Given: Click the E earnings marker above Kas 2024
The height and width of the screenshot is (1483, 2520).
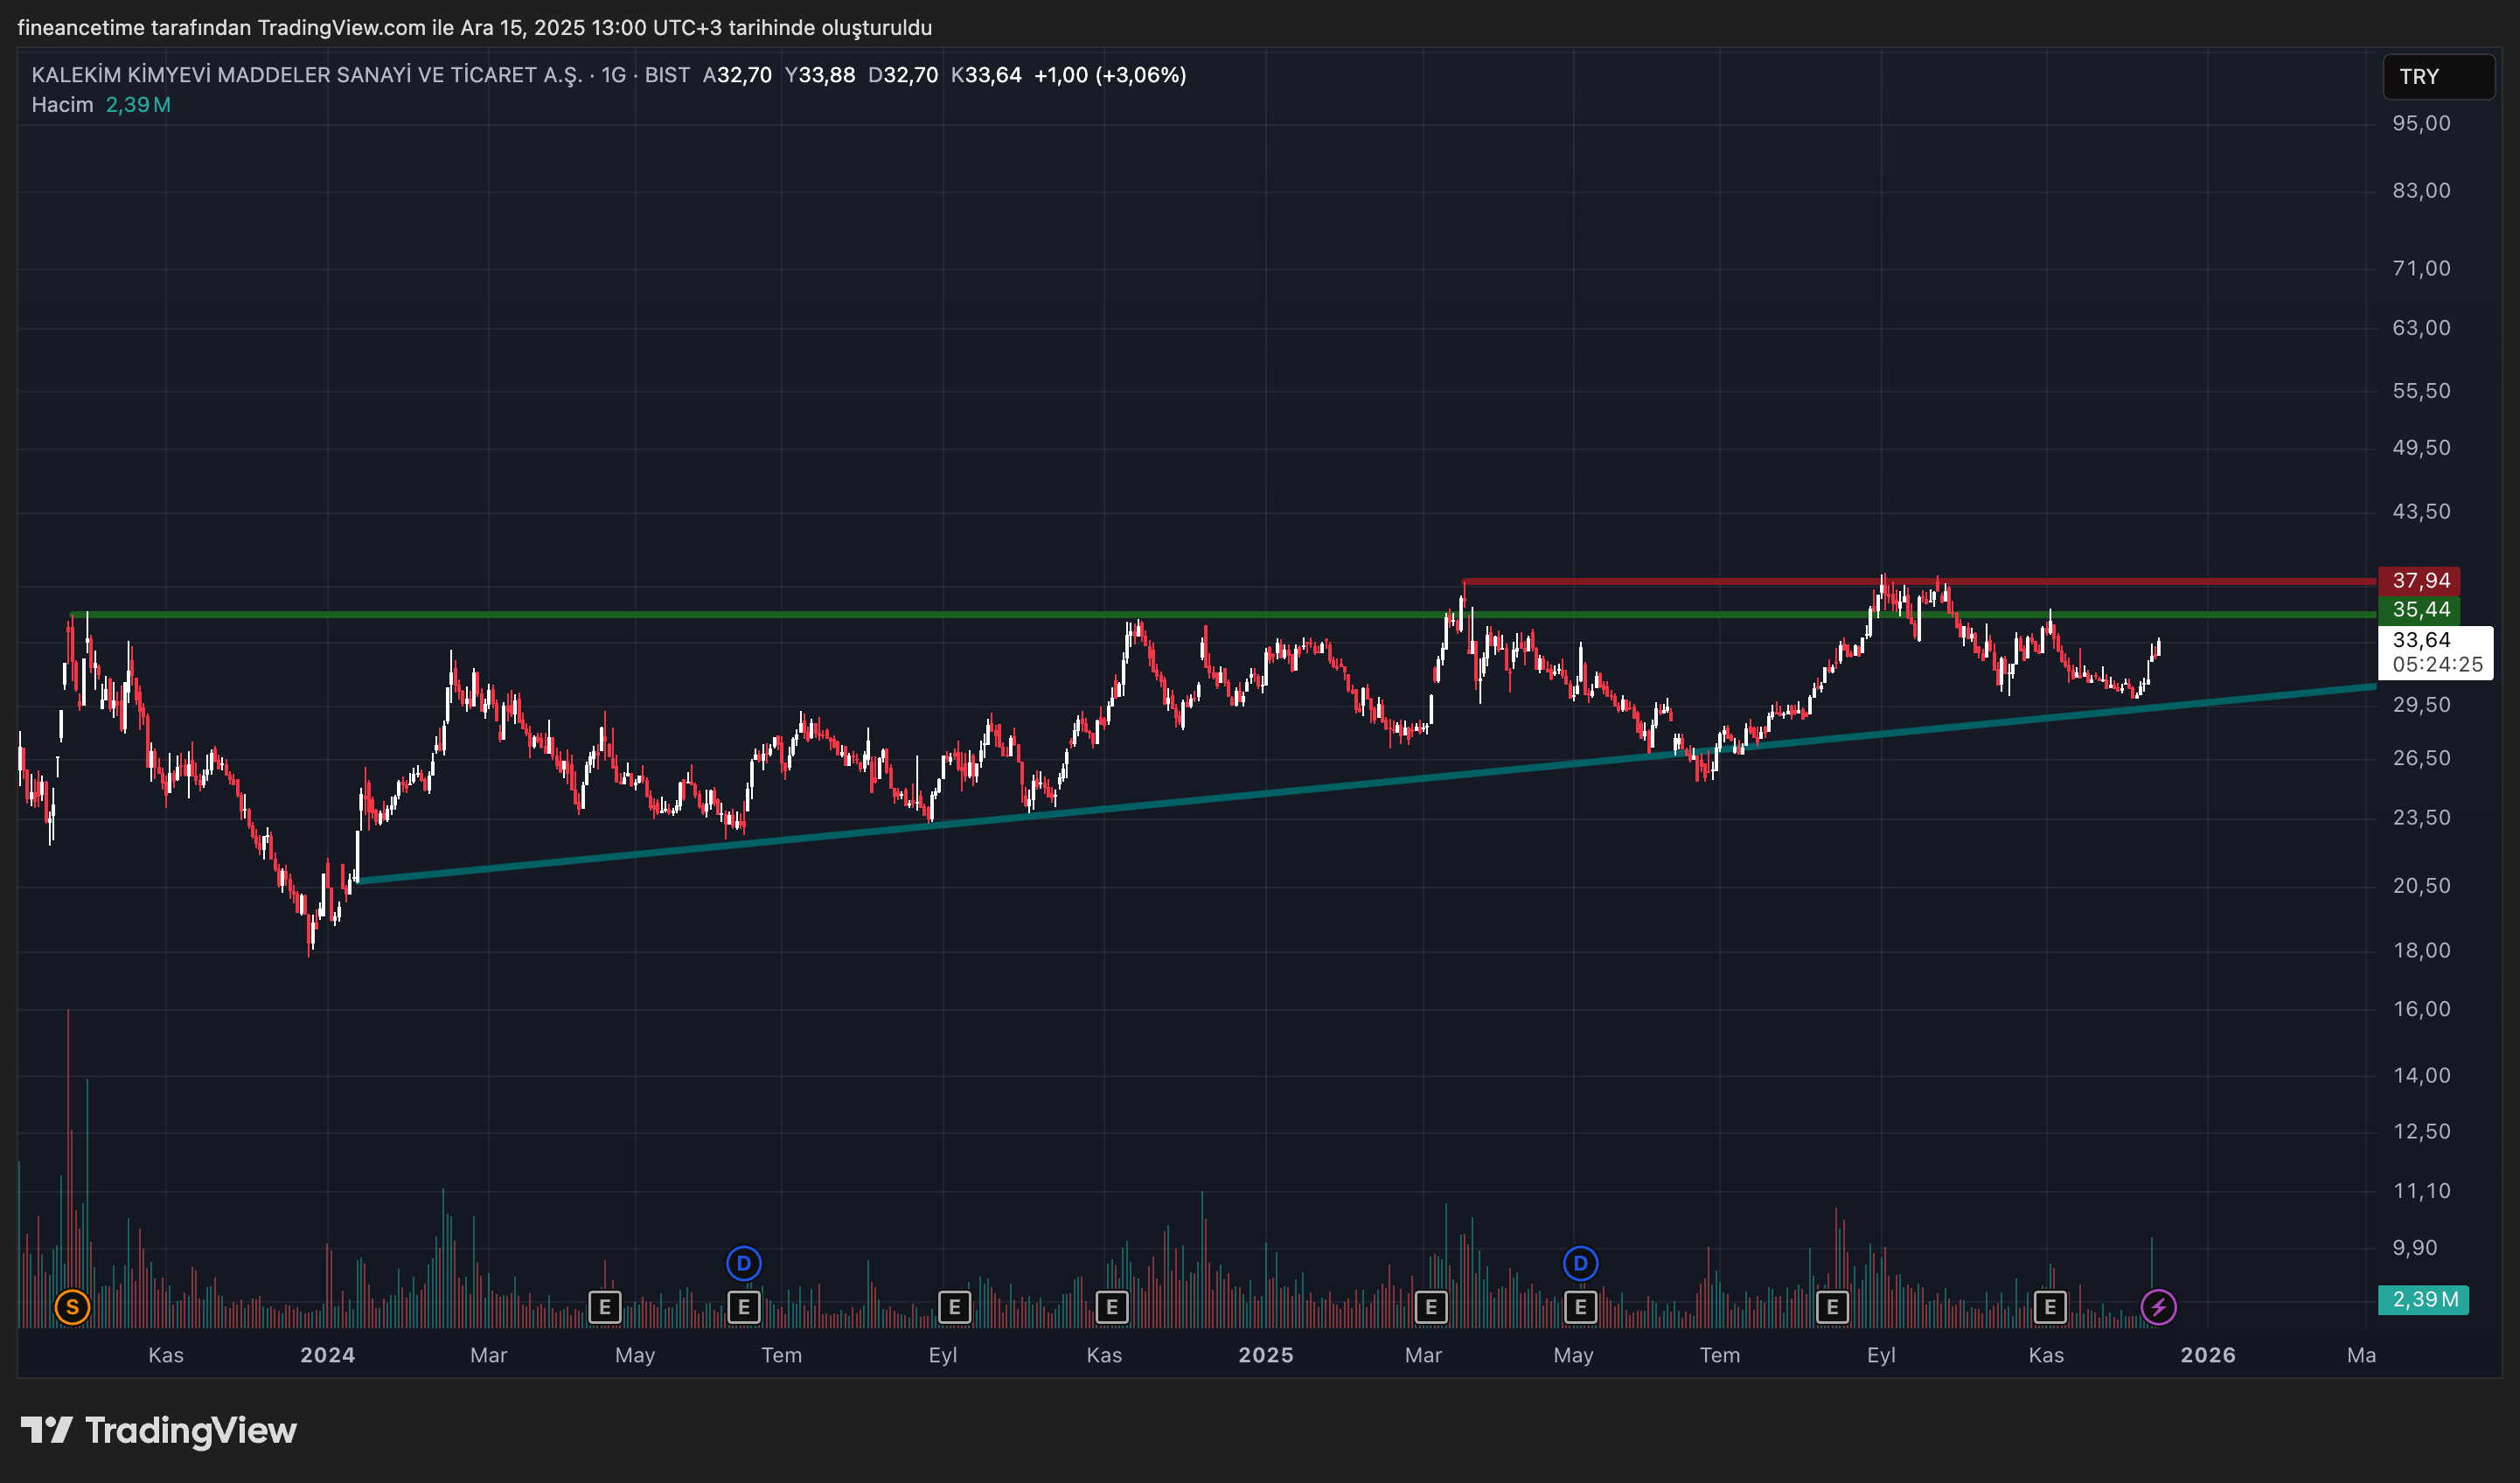Looking at the screenshot, I should tap(1111, 1306).
